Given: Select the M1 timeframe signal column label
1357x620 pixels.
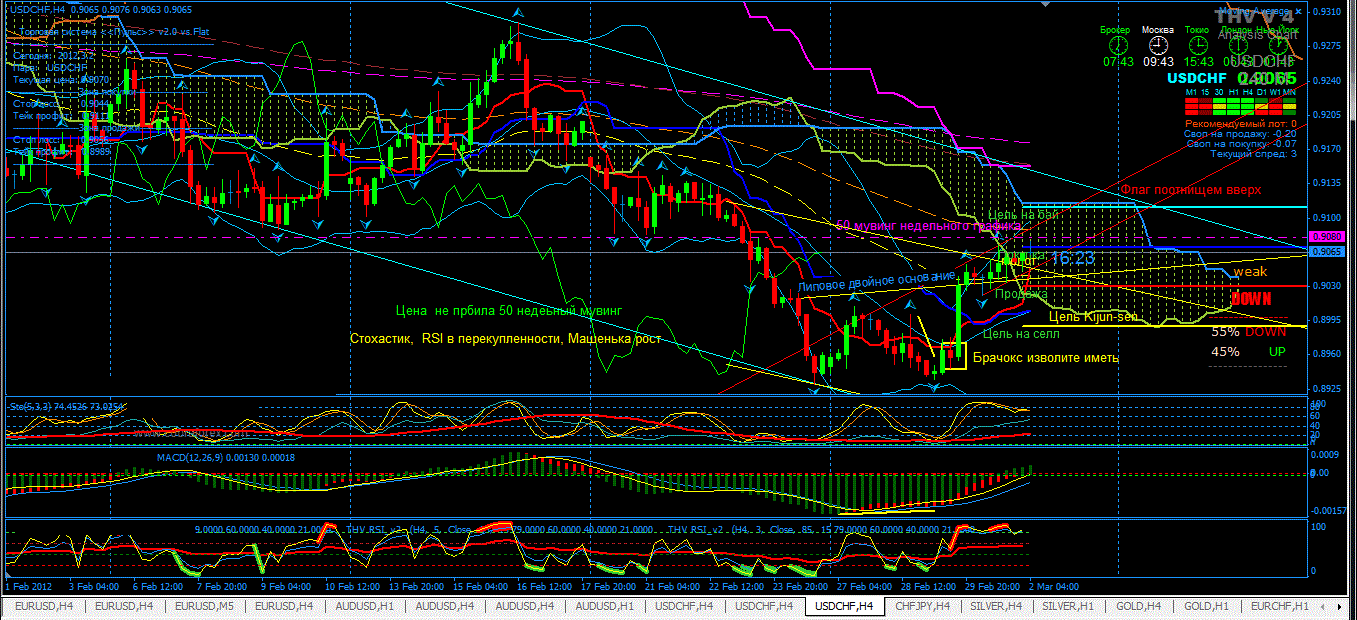Looking at the screenshot, I should point(1191,92).
